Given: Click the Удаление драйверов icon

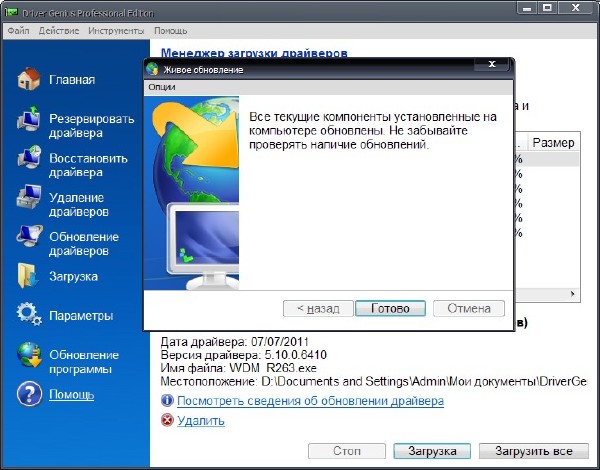Looking at the screenshot, I should tap(28, 201).
